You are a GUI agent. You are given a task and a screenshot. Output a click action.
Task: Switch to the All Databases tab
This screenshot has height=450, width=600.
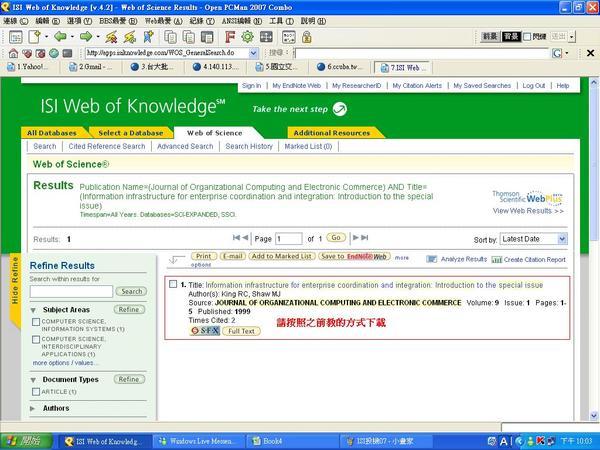click(x=52, y=133)
